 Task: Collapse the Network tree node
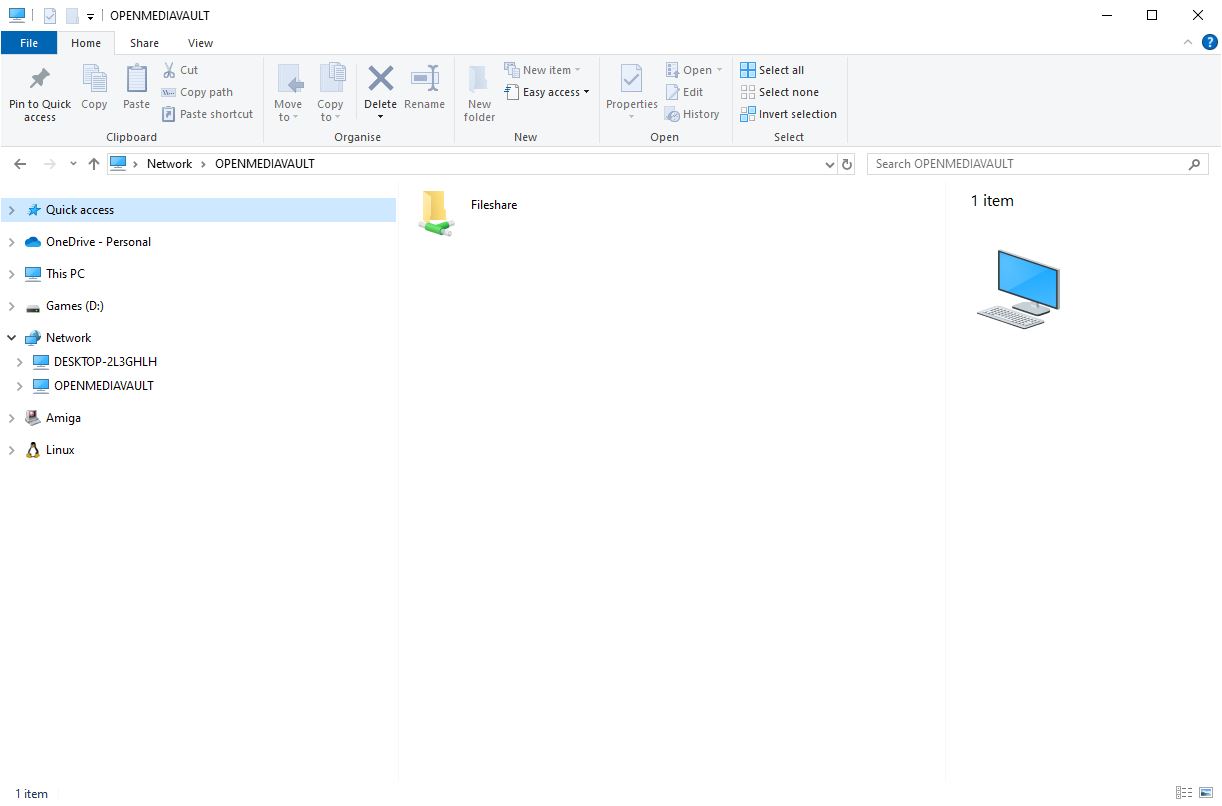[12, 338]
